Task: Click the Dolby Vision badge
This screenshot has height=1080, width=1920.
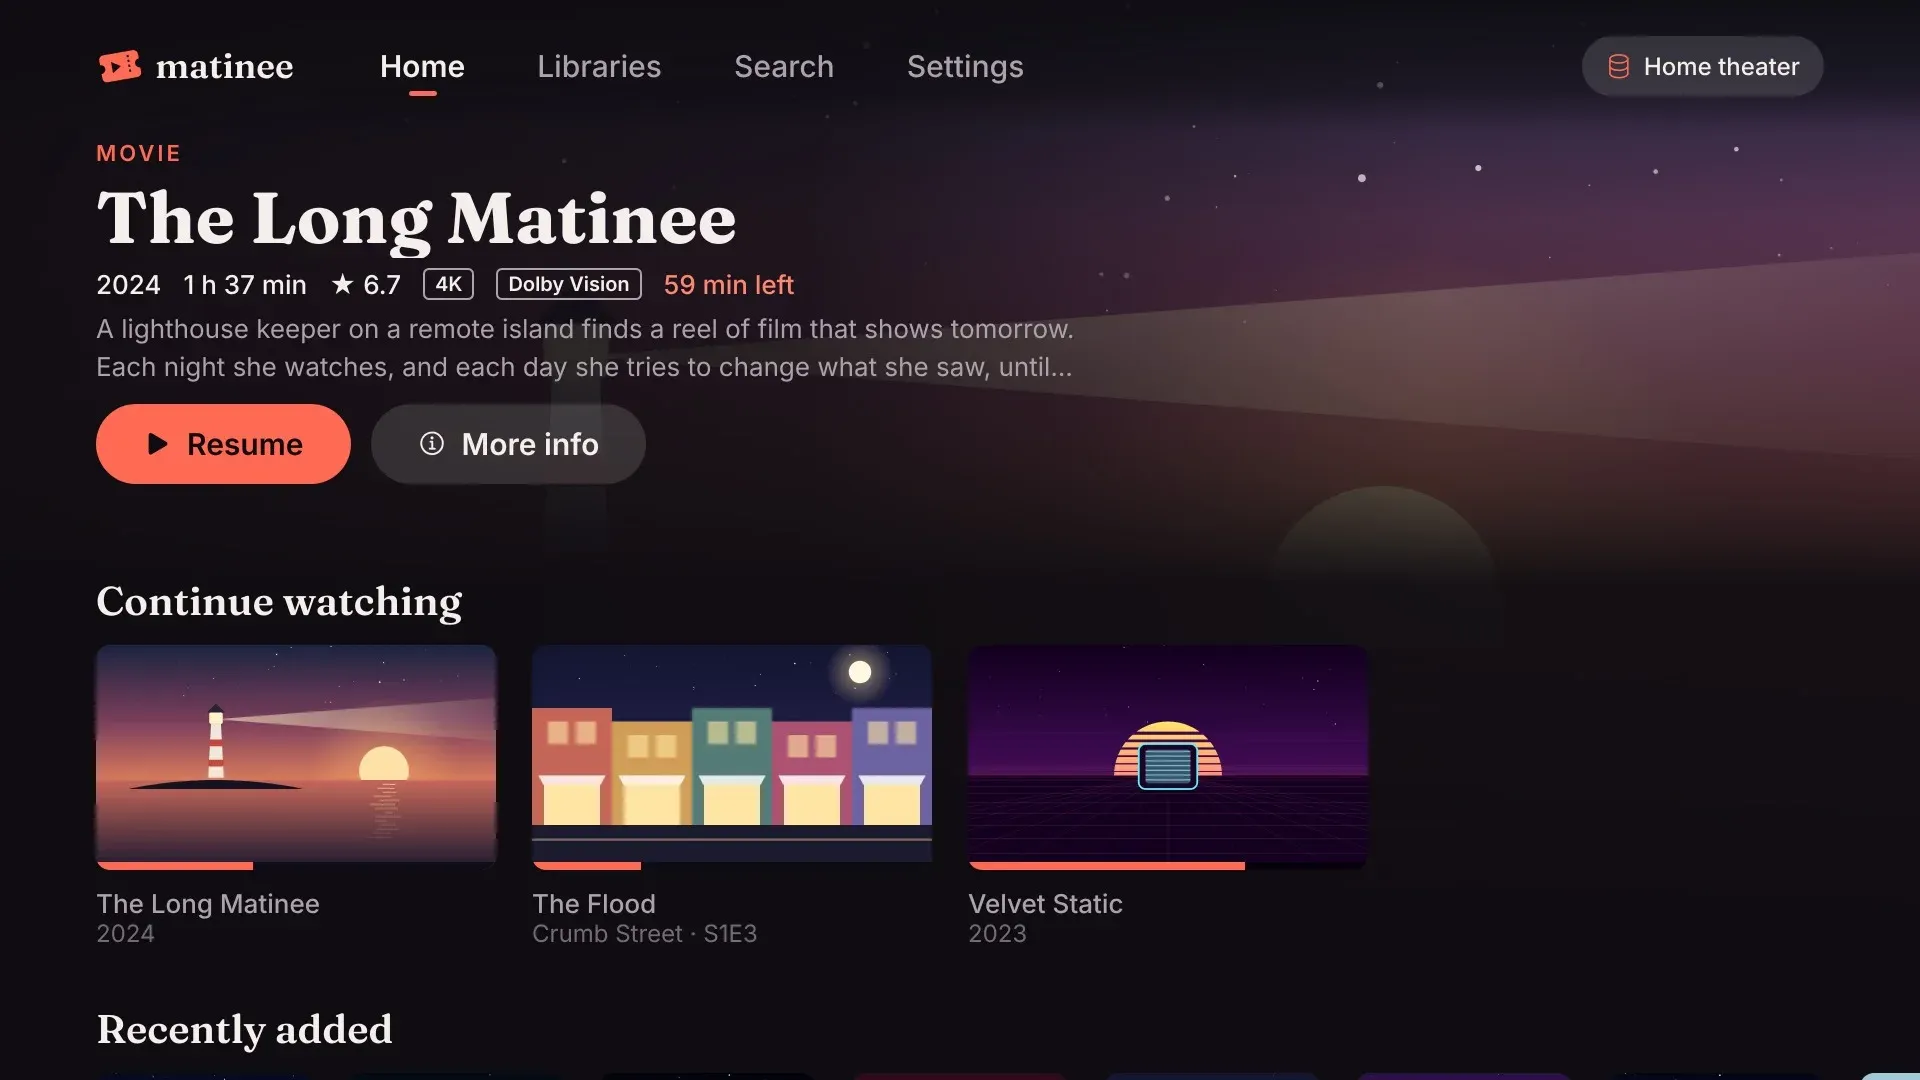Action: pyautogui.click(x=569, y=284)
